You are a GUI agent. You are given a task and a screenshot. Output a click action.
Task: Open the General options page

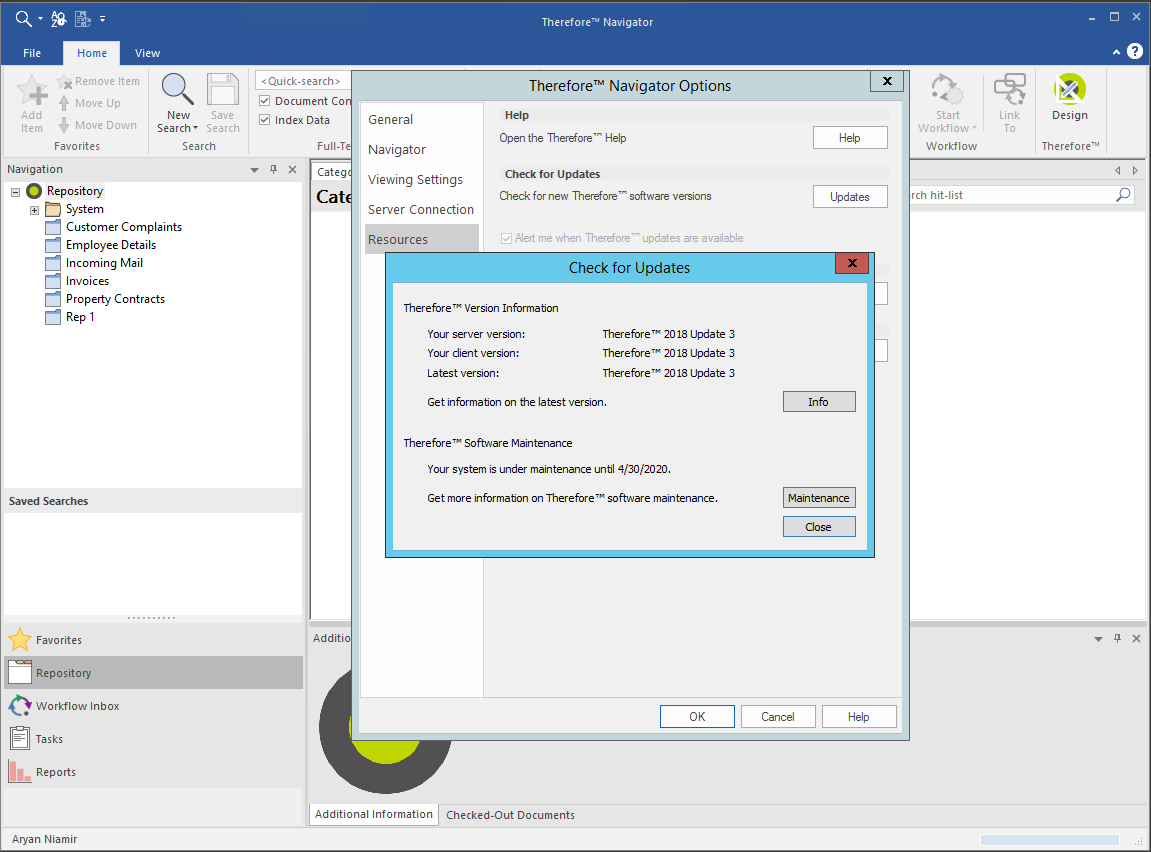(421, 120)
